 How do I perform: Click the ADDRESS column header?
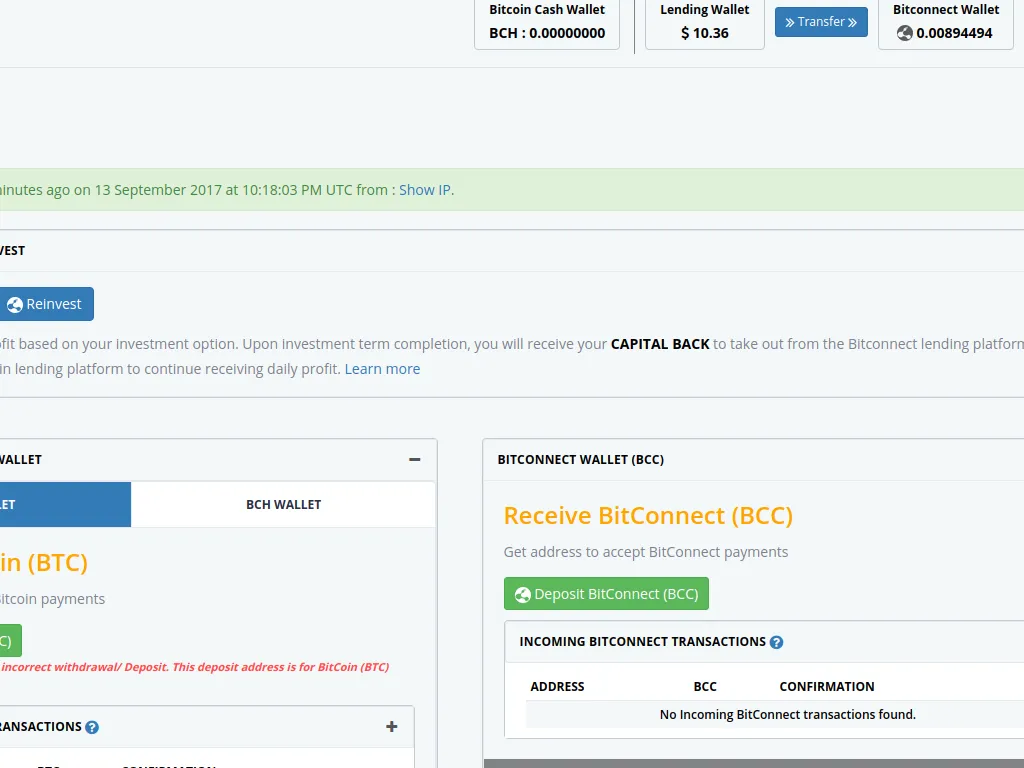coord(557,686)
